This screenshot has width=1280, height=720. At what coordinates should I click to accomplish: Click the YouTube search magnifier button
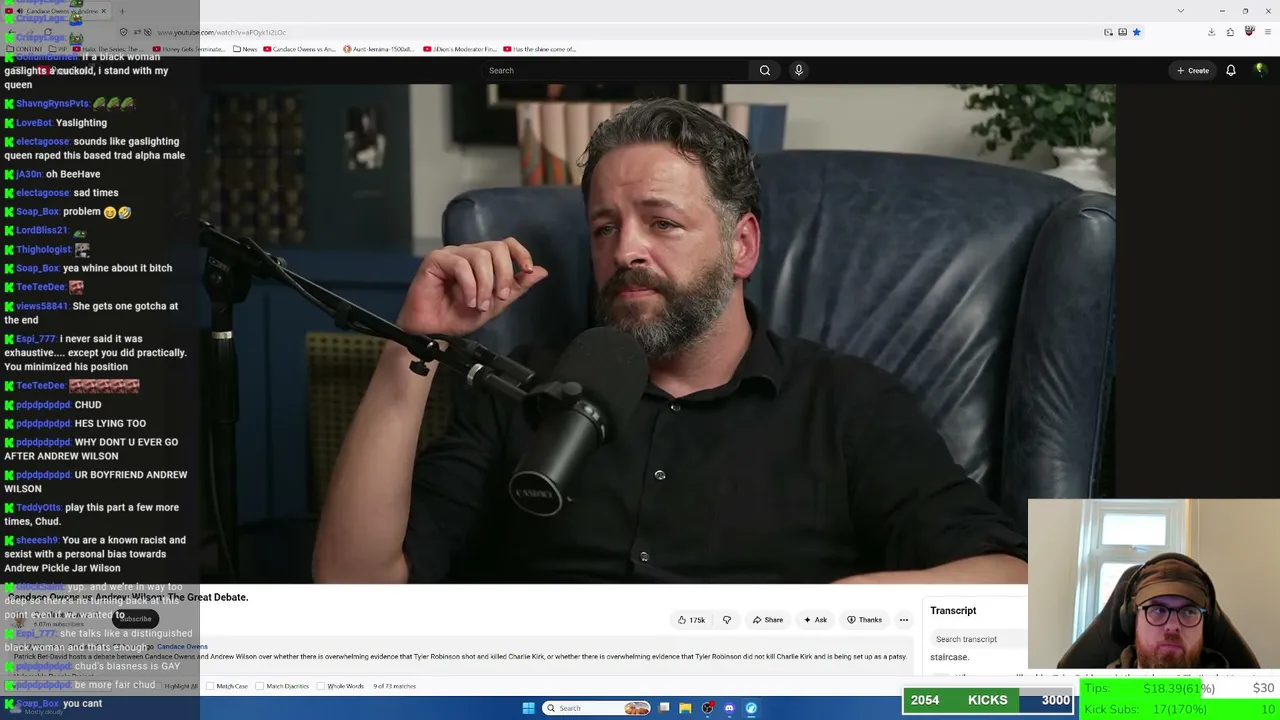(x=765, y=70)
